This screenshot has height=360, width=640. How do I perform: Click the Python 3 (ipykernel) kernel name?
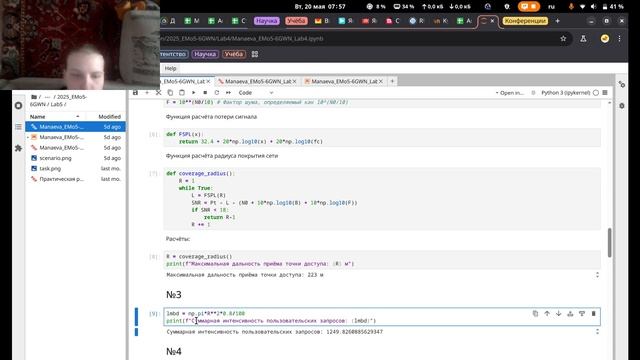[566, 93]
